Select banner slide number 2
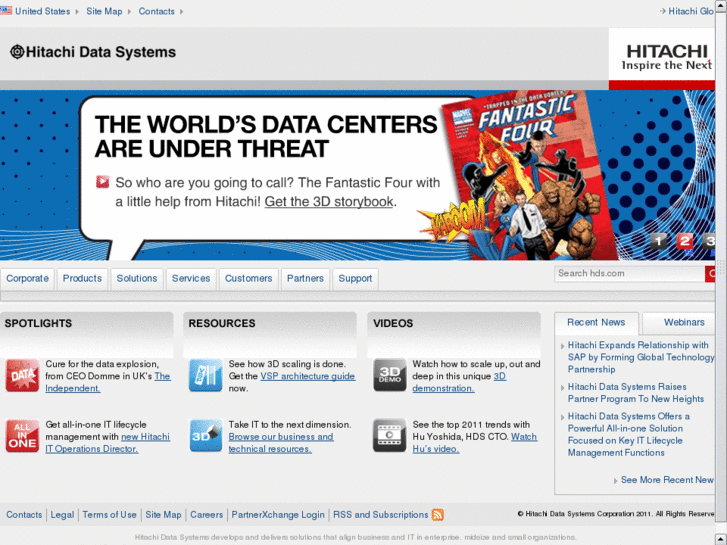 coord(685,241)
